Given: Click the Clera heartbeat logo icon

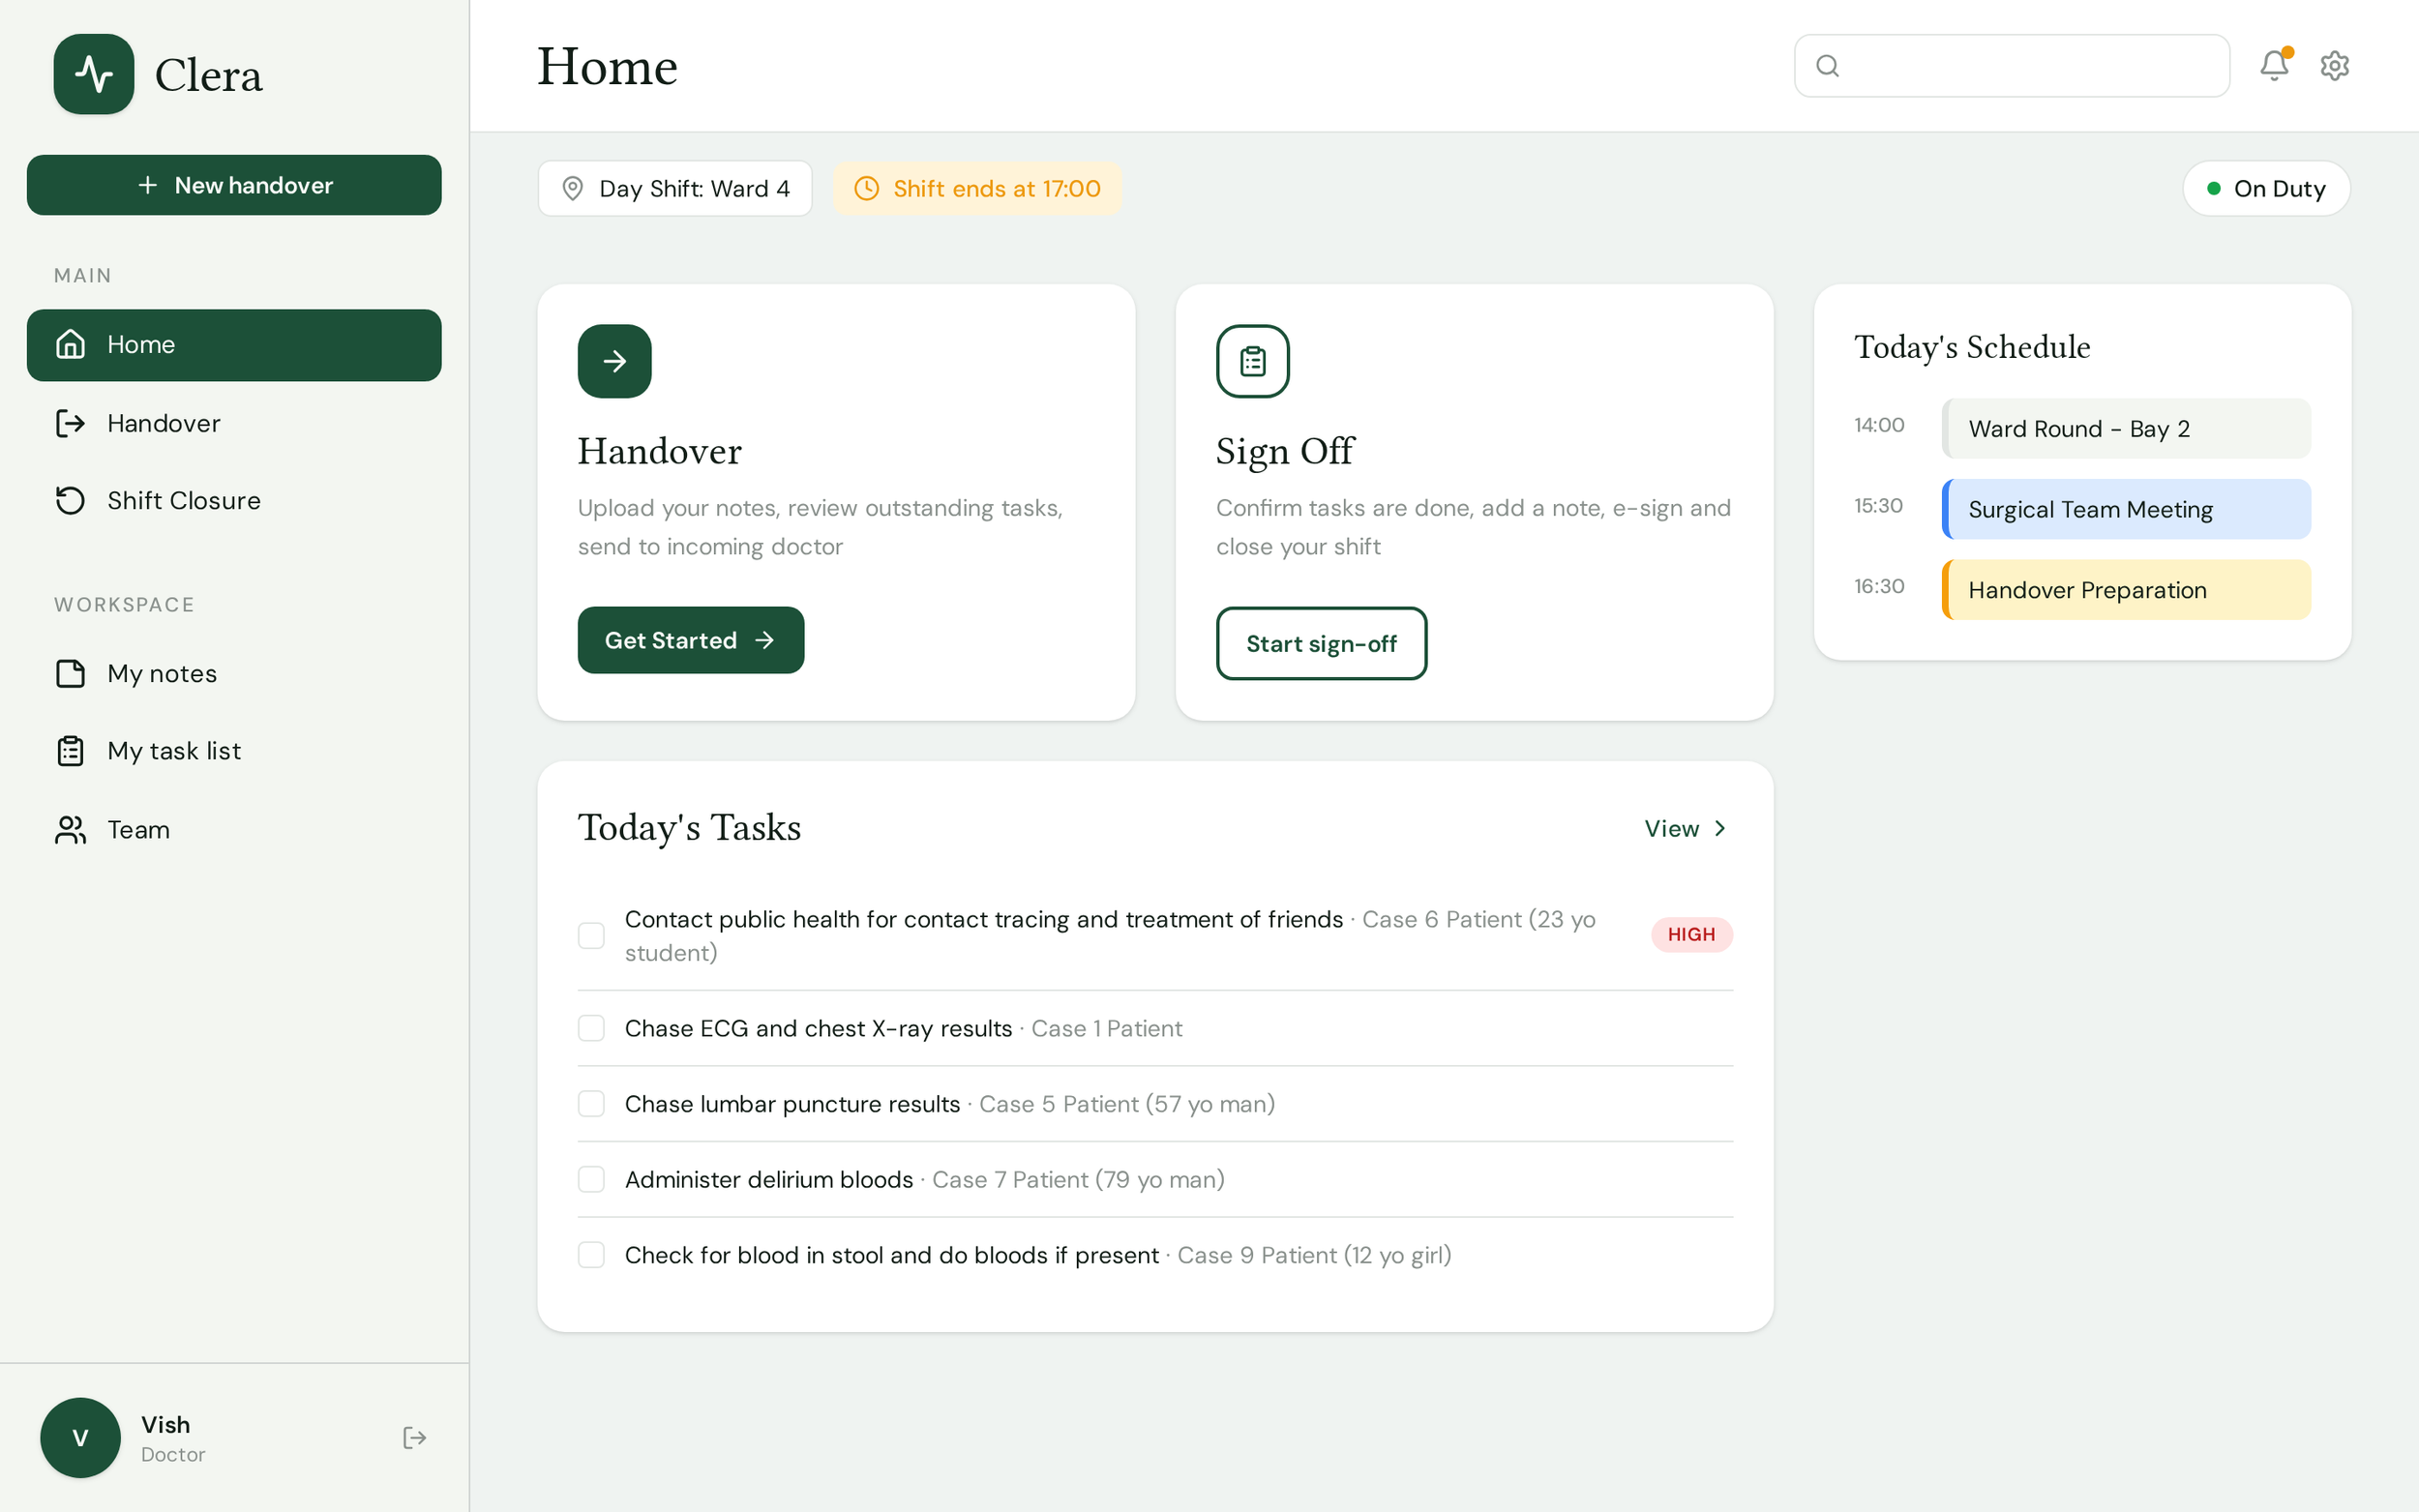Looking at the screenshot, I should pyautogui.click(x=93, y=74).
